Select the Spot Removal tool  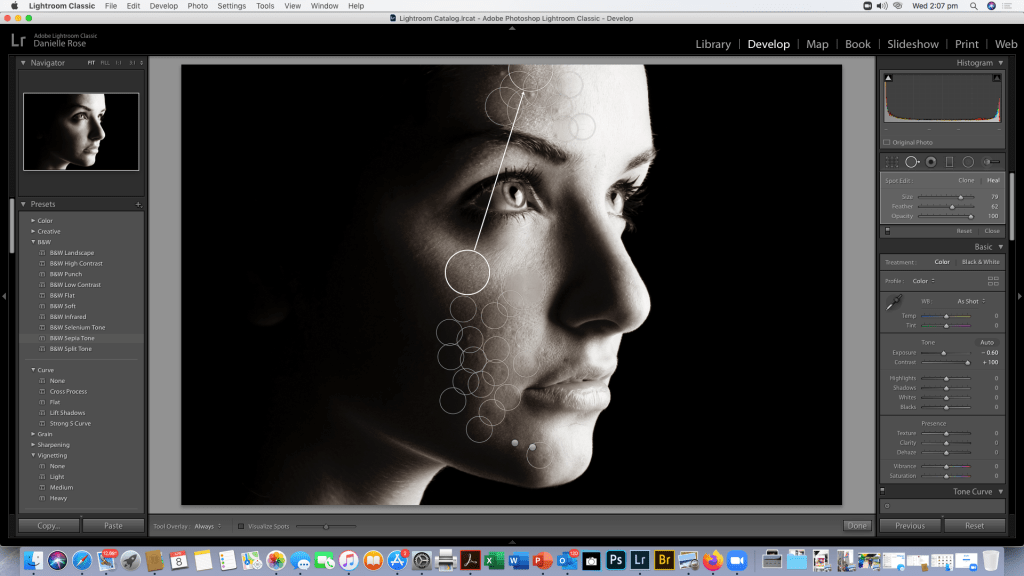(x=912, y=162)
